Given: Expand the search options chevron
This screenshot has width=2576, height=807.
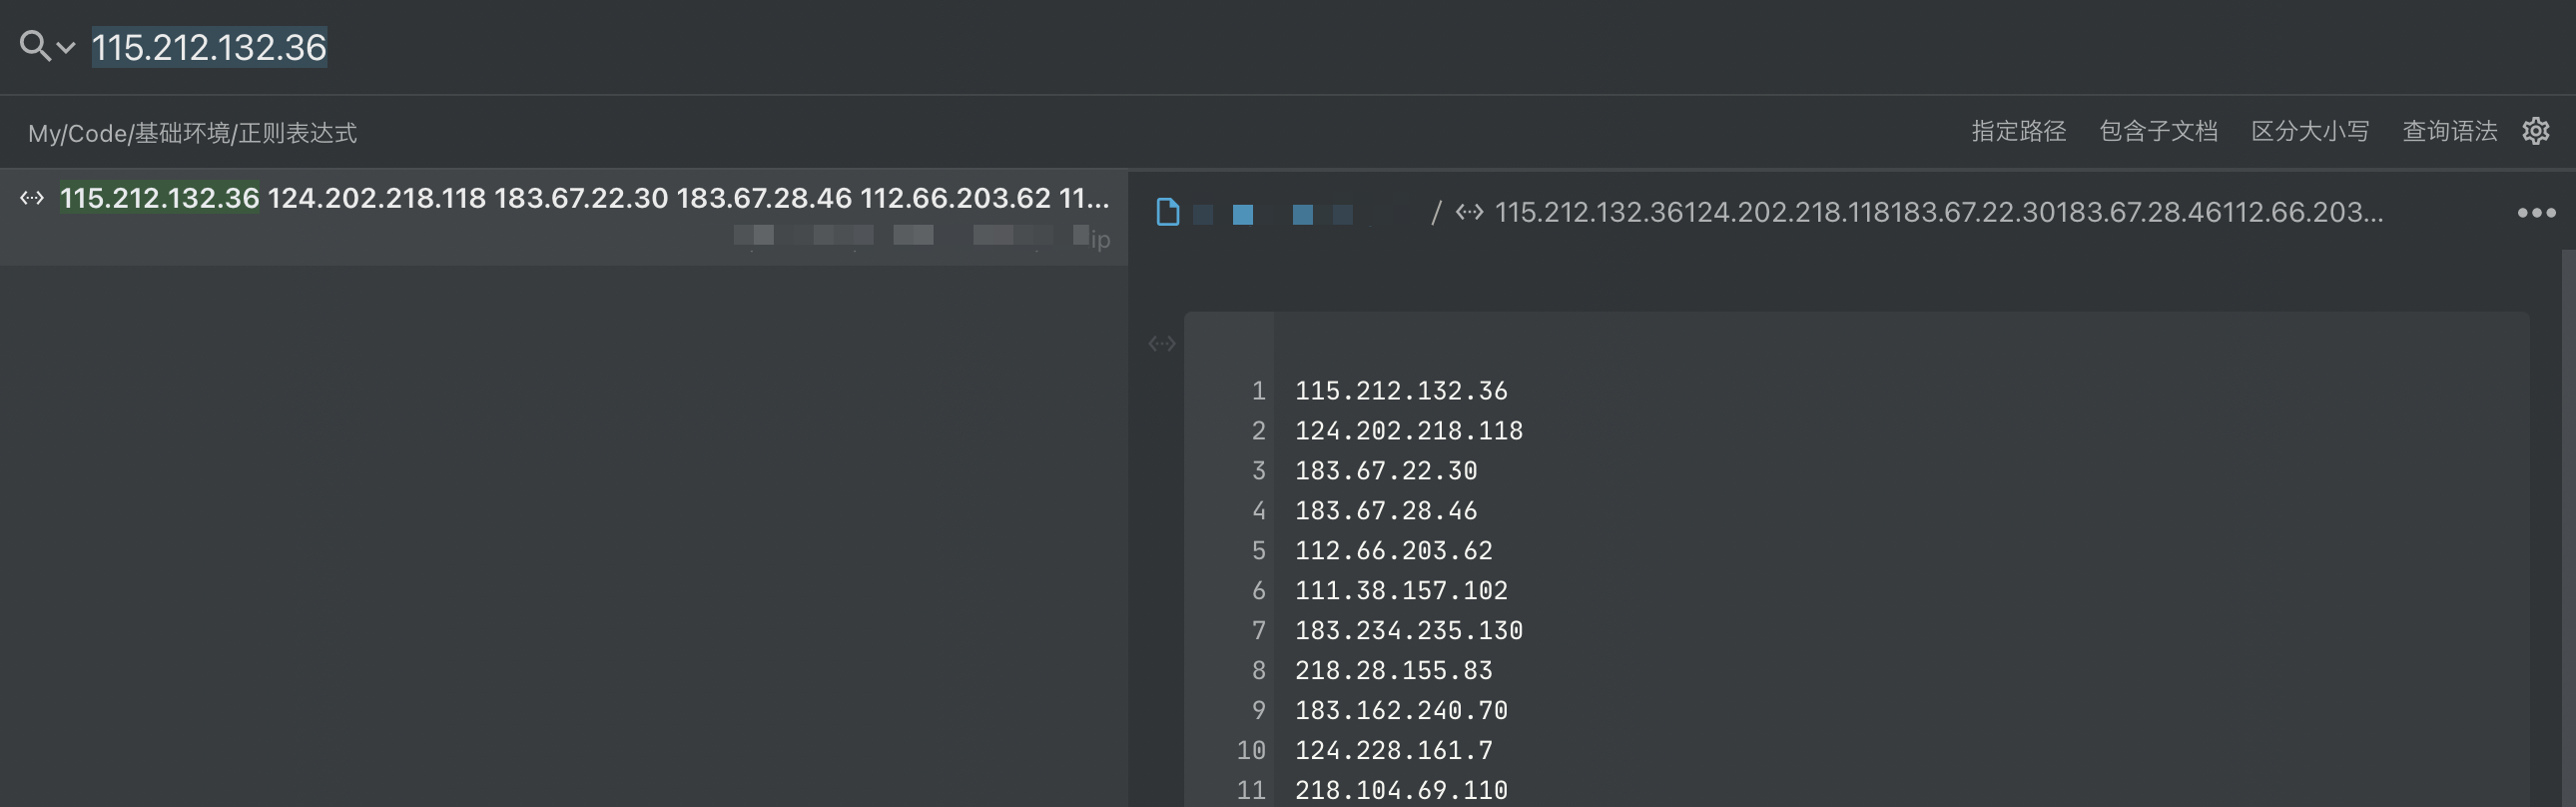Looking at the screenshot, I should coord(66,47).
